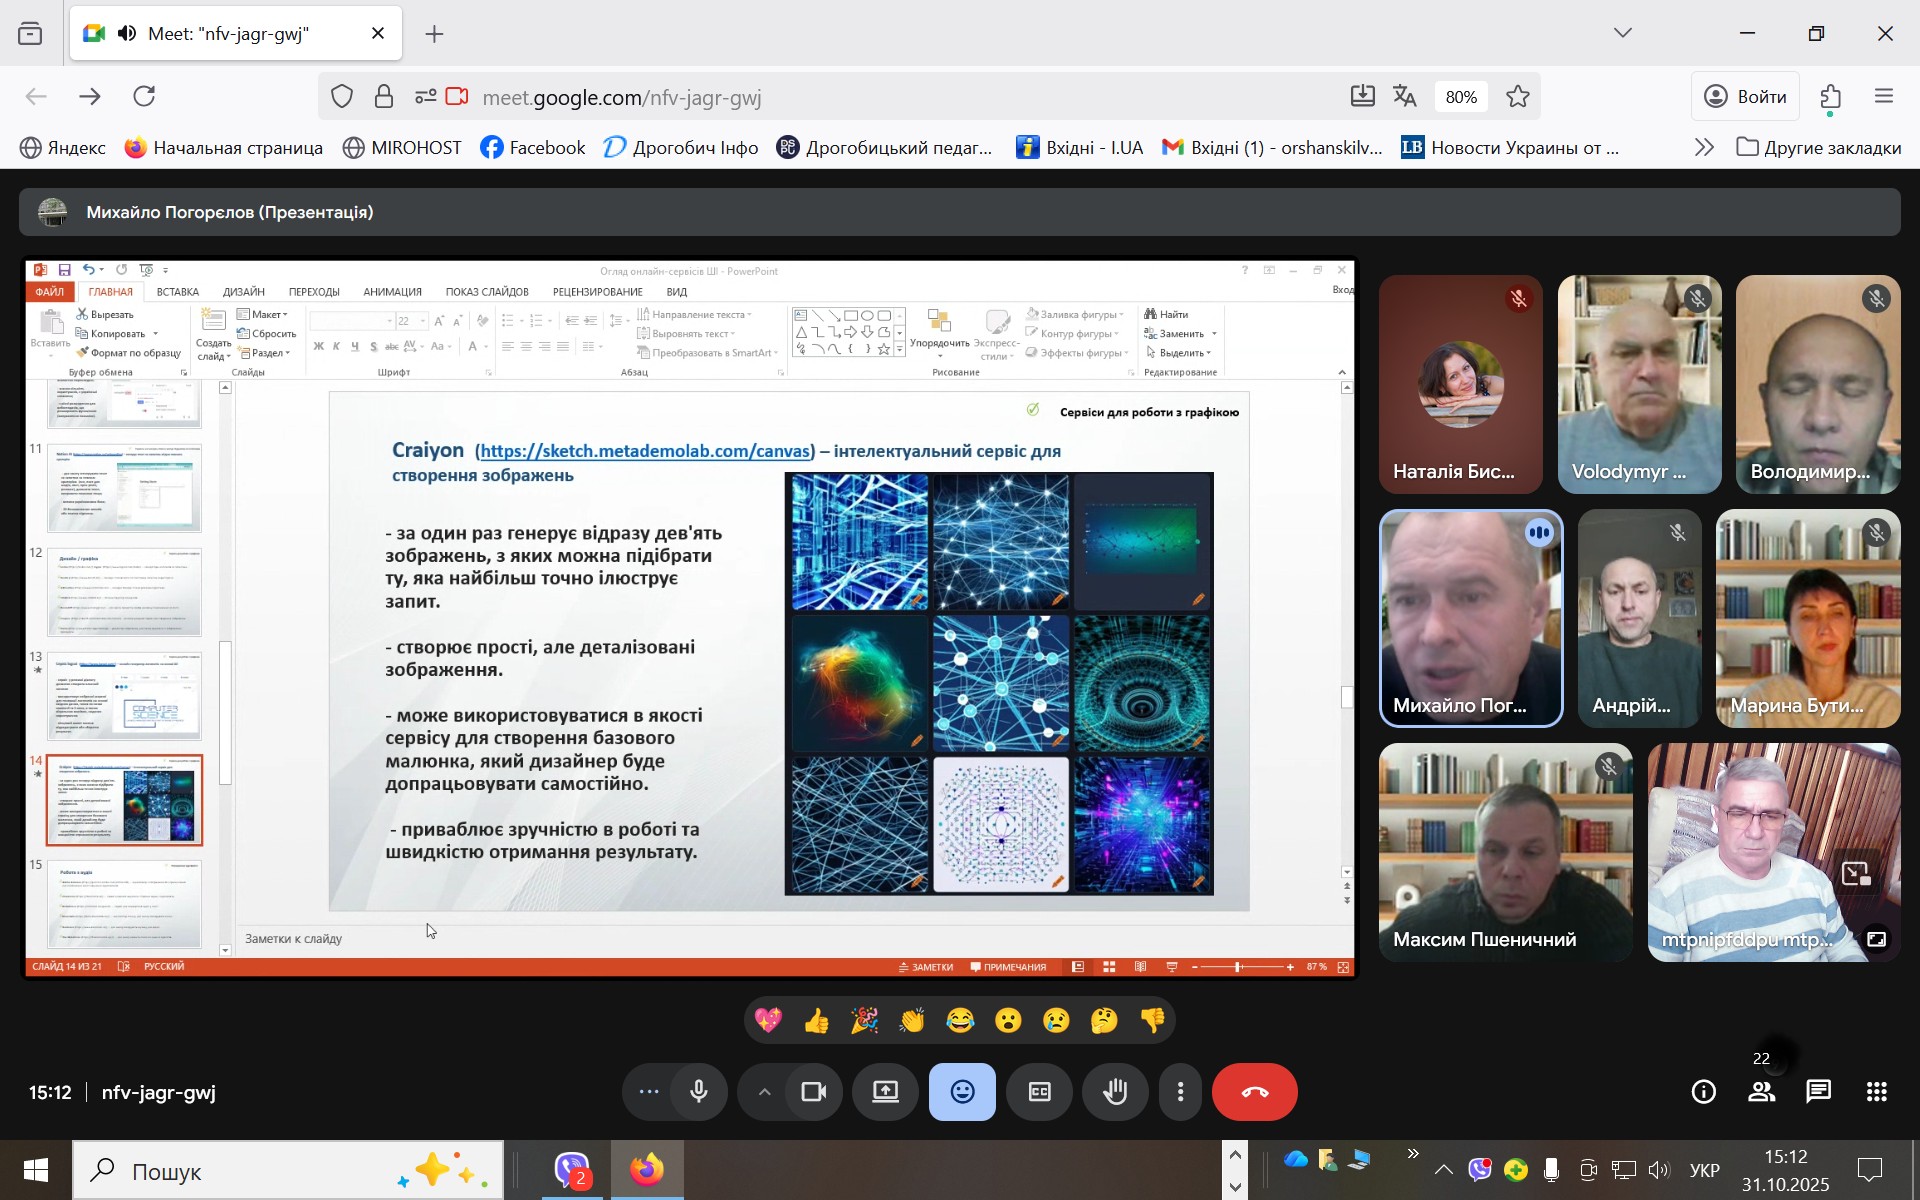Click the Войти sign-in button
Viewport: 1920px width, 1200px height.
1746,96
